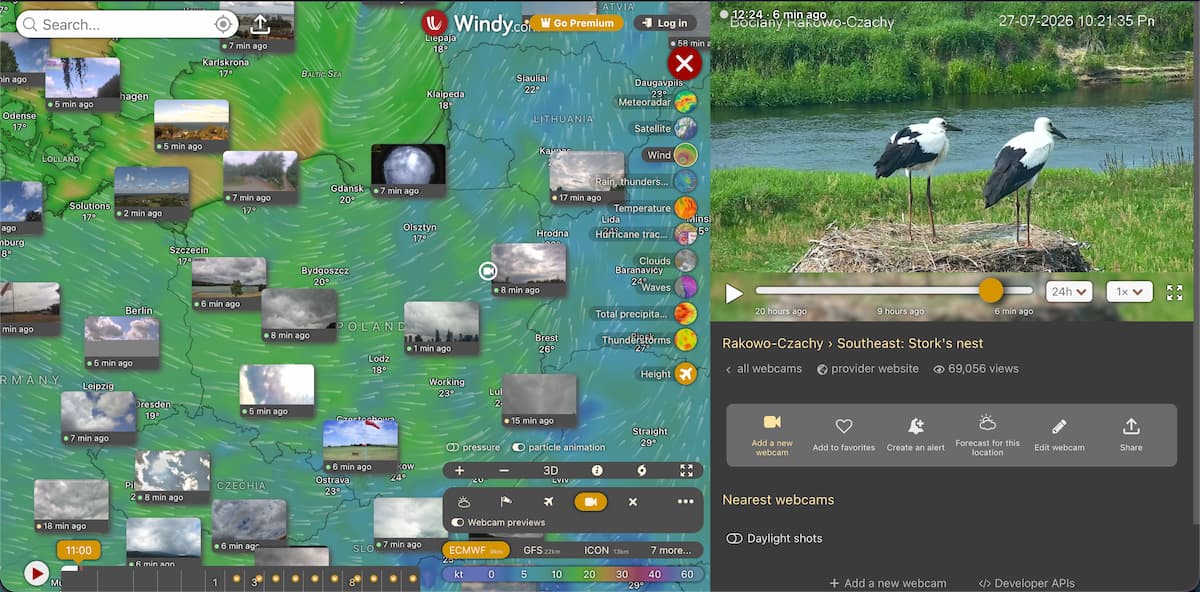Click the Search input field
This screenshot has width=1200, height=592.
[x=126, y=24]
